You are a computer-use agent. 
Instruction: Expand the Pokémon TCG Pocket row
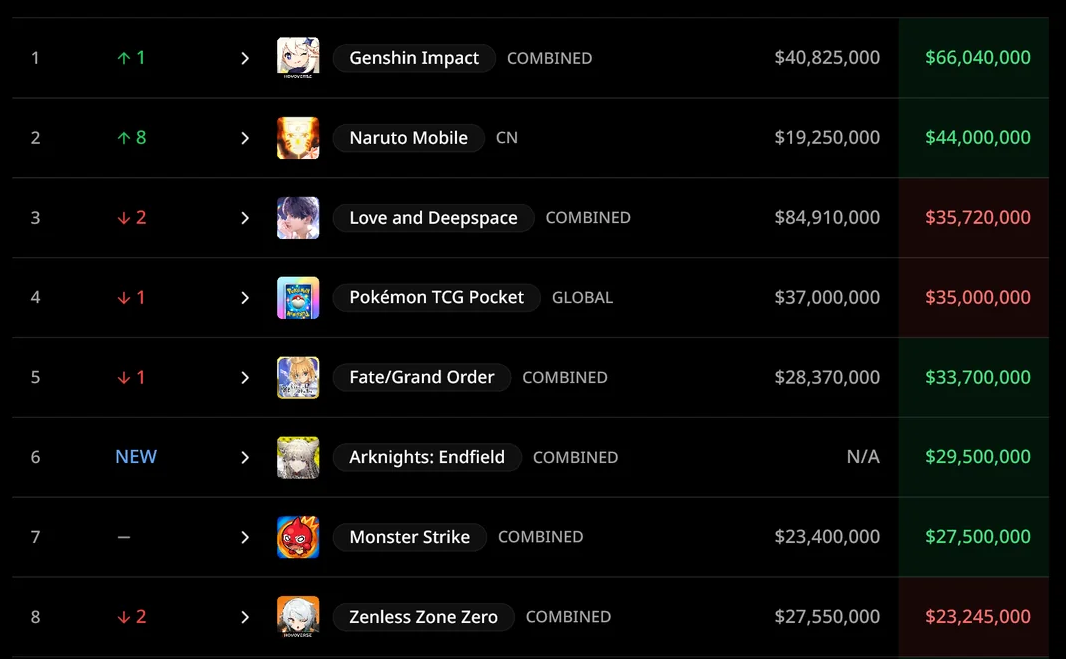coord(245,298)
